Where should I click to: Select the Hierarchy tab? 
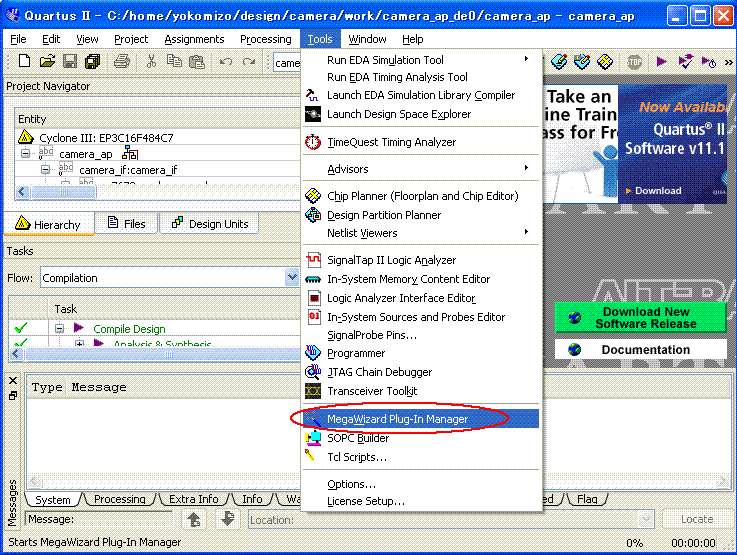pos(48,224)
